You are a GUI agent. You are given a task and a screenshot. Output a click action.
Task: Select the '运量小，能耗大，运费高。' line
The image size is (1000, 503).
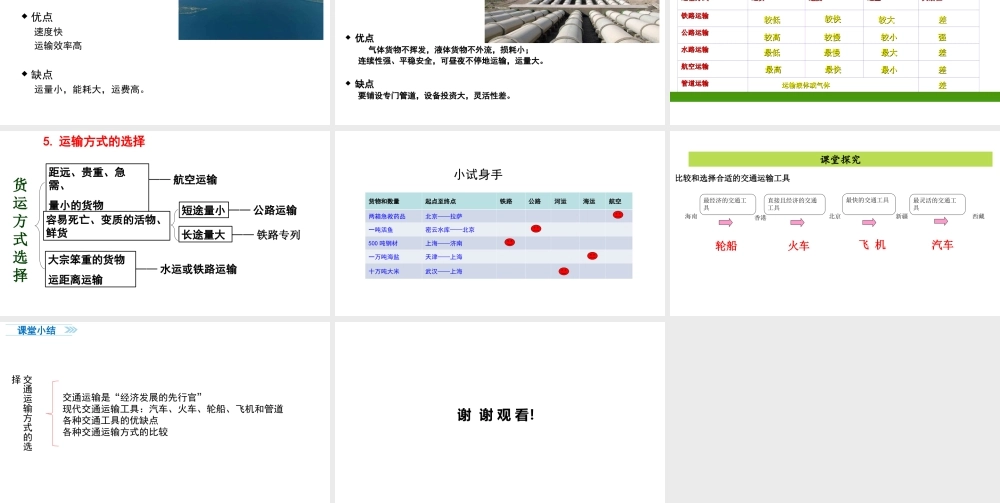pyautogui.click(x=91, y=89)
